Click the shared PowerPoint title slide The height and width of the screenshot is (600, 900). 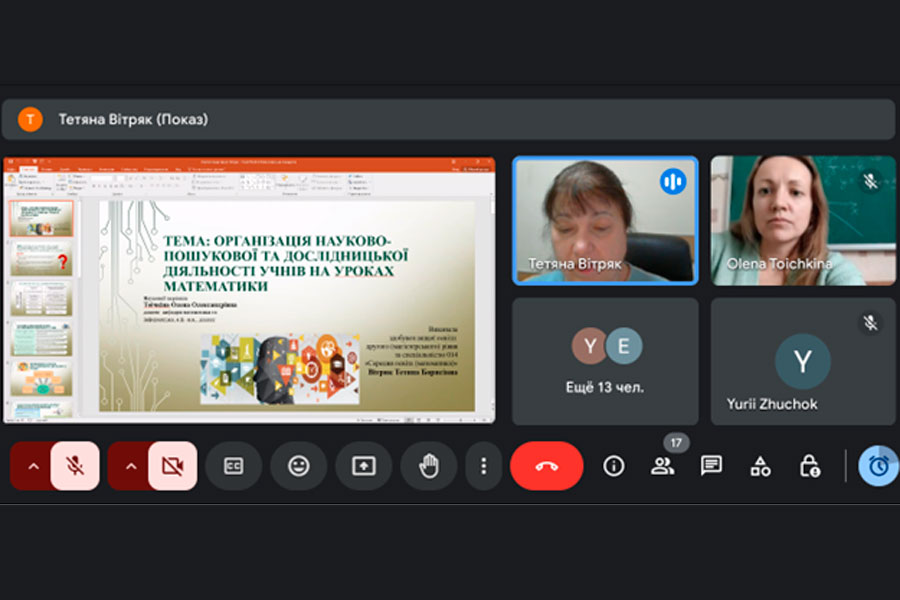[x=287, y=305]
